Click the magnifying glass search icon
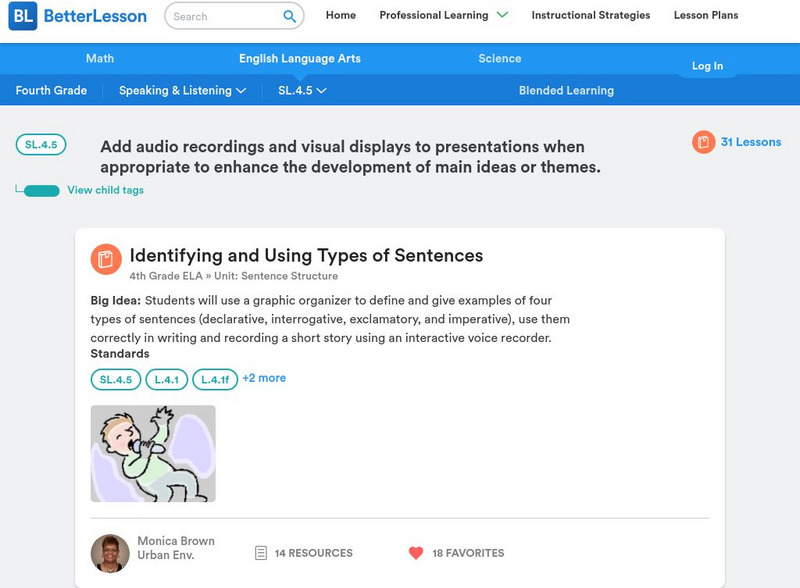 (x=289, y=16)
